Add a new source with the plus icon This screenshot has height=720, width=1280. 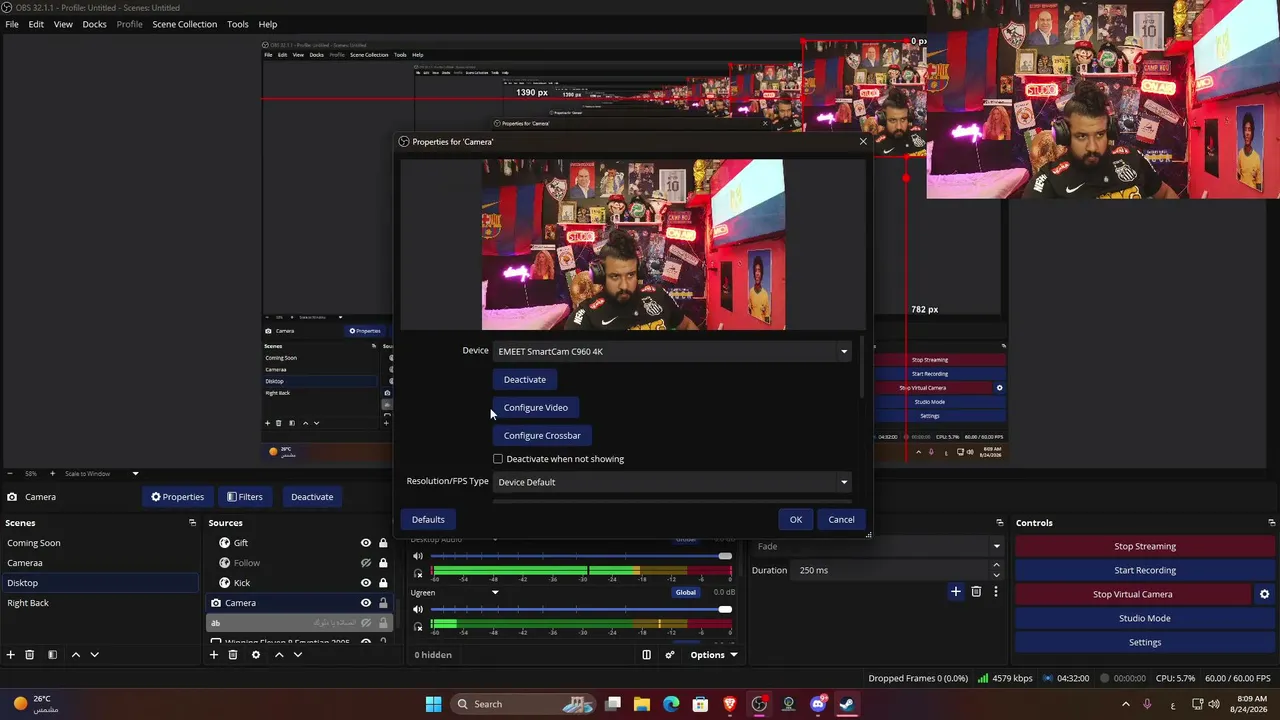coord(213,655)
